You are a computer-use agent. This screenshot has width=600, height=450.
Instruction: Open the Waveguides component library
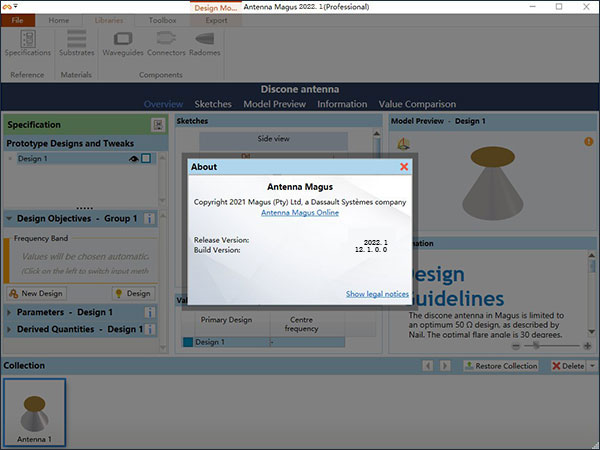point(123,44)
